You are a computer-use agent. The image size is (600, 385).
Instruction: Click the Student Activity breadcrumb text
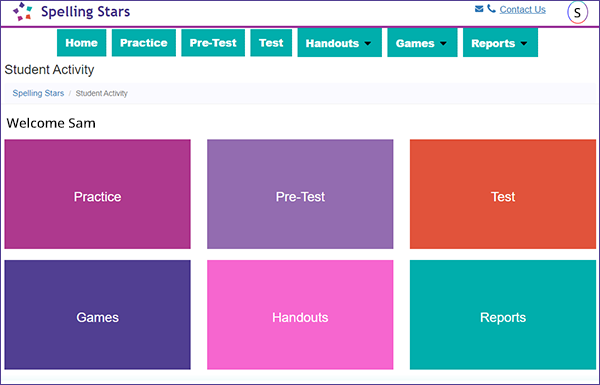pyautogui.click(x=101, y=93)
